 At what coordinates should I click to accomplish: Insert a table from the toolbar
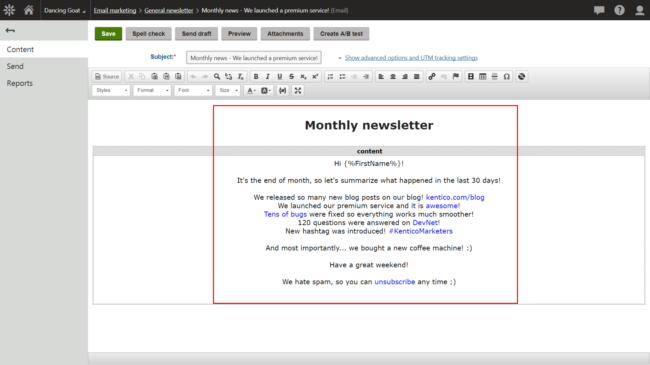tap(483, 76)
